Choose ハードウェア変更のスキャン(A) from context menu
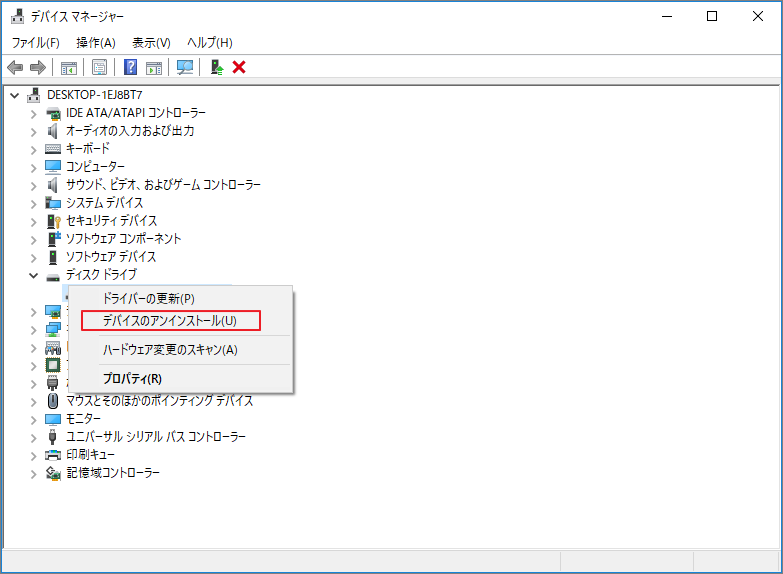783x574 pixels. point(170,350)
